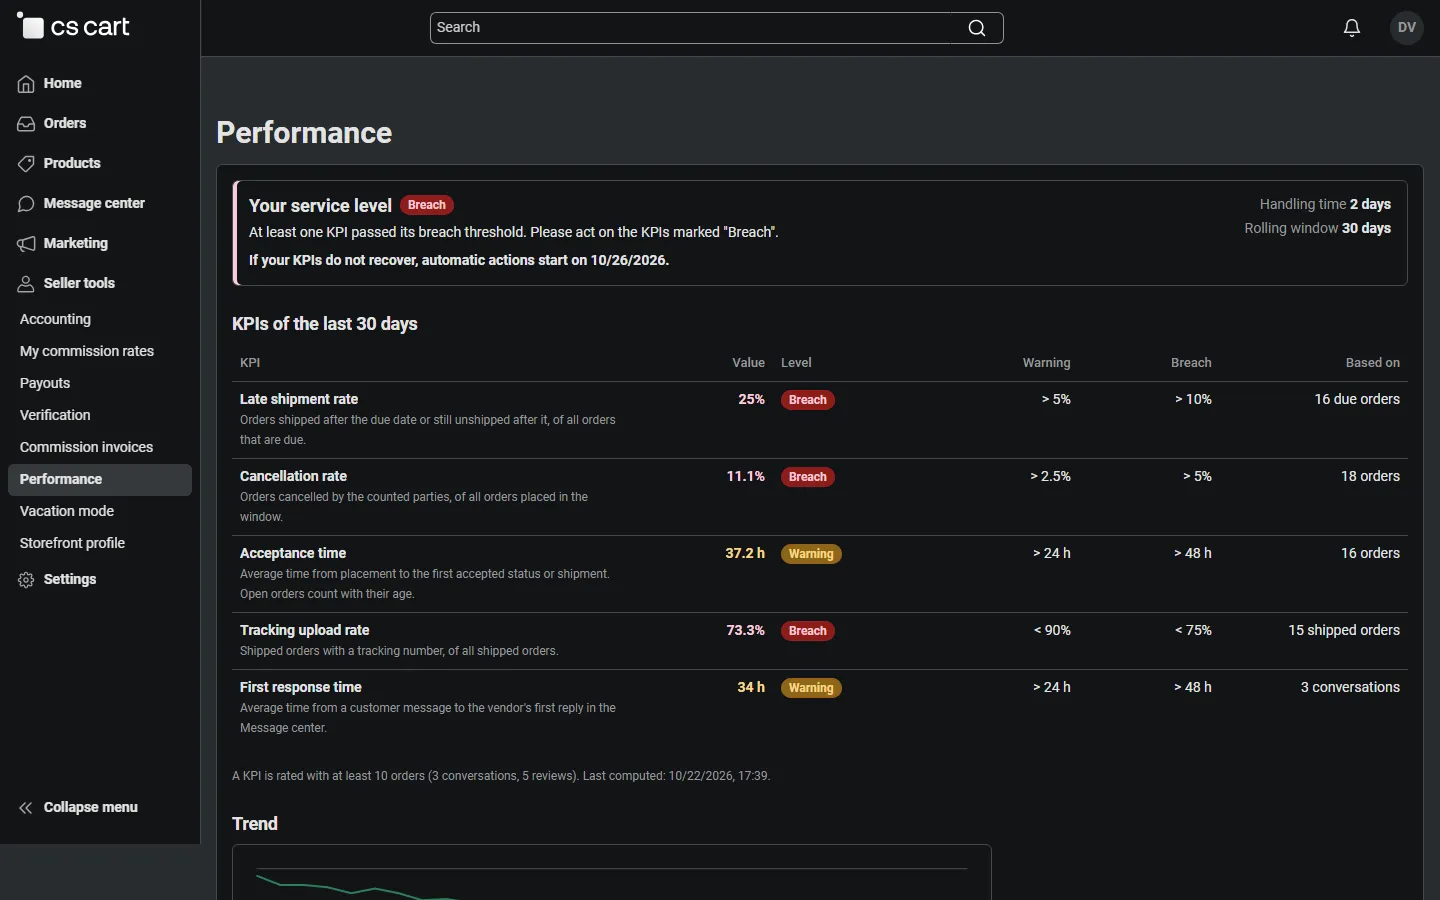Click the Late shipment rate title

pos(299,399)
